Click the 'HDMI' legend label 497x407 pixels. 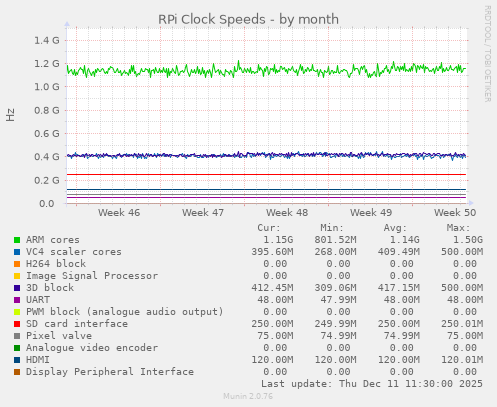pos(38,360)
